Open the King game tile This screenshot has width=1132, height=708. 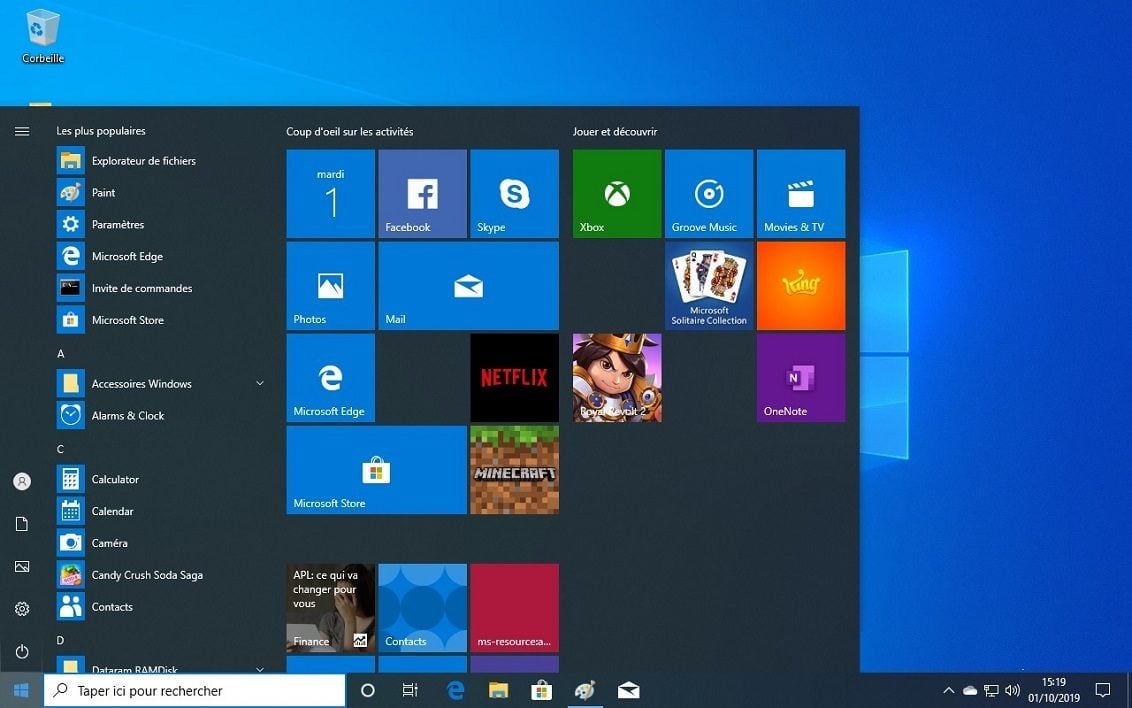point(801,286)
